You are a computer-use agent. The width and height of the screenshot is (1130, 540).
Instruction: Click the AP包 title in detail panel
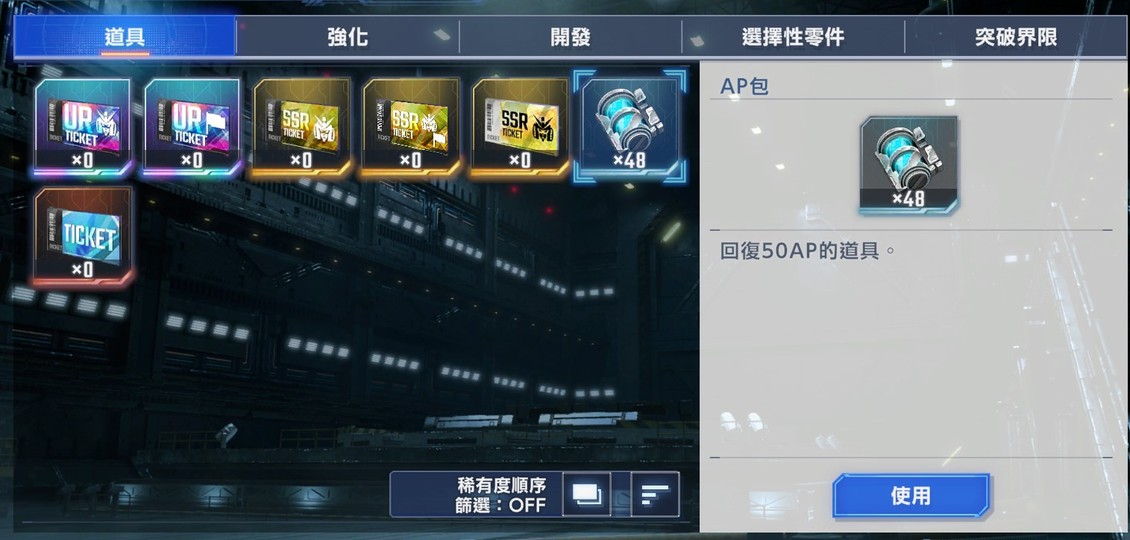(x=744, y=87)
